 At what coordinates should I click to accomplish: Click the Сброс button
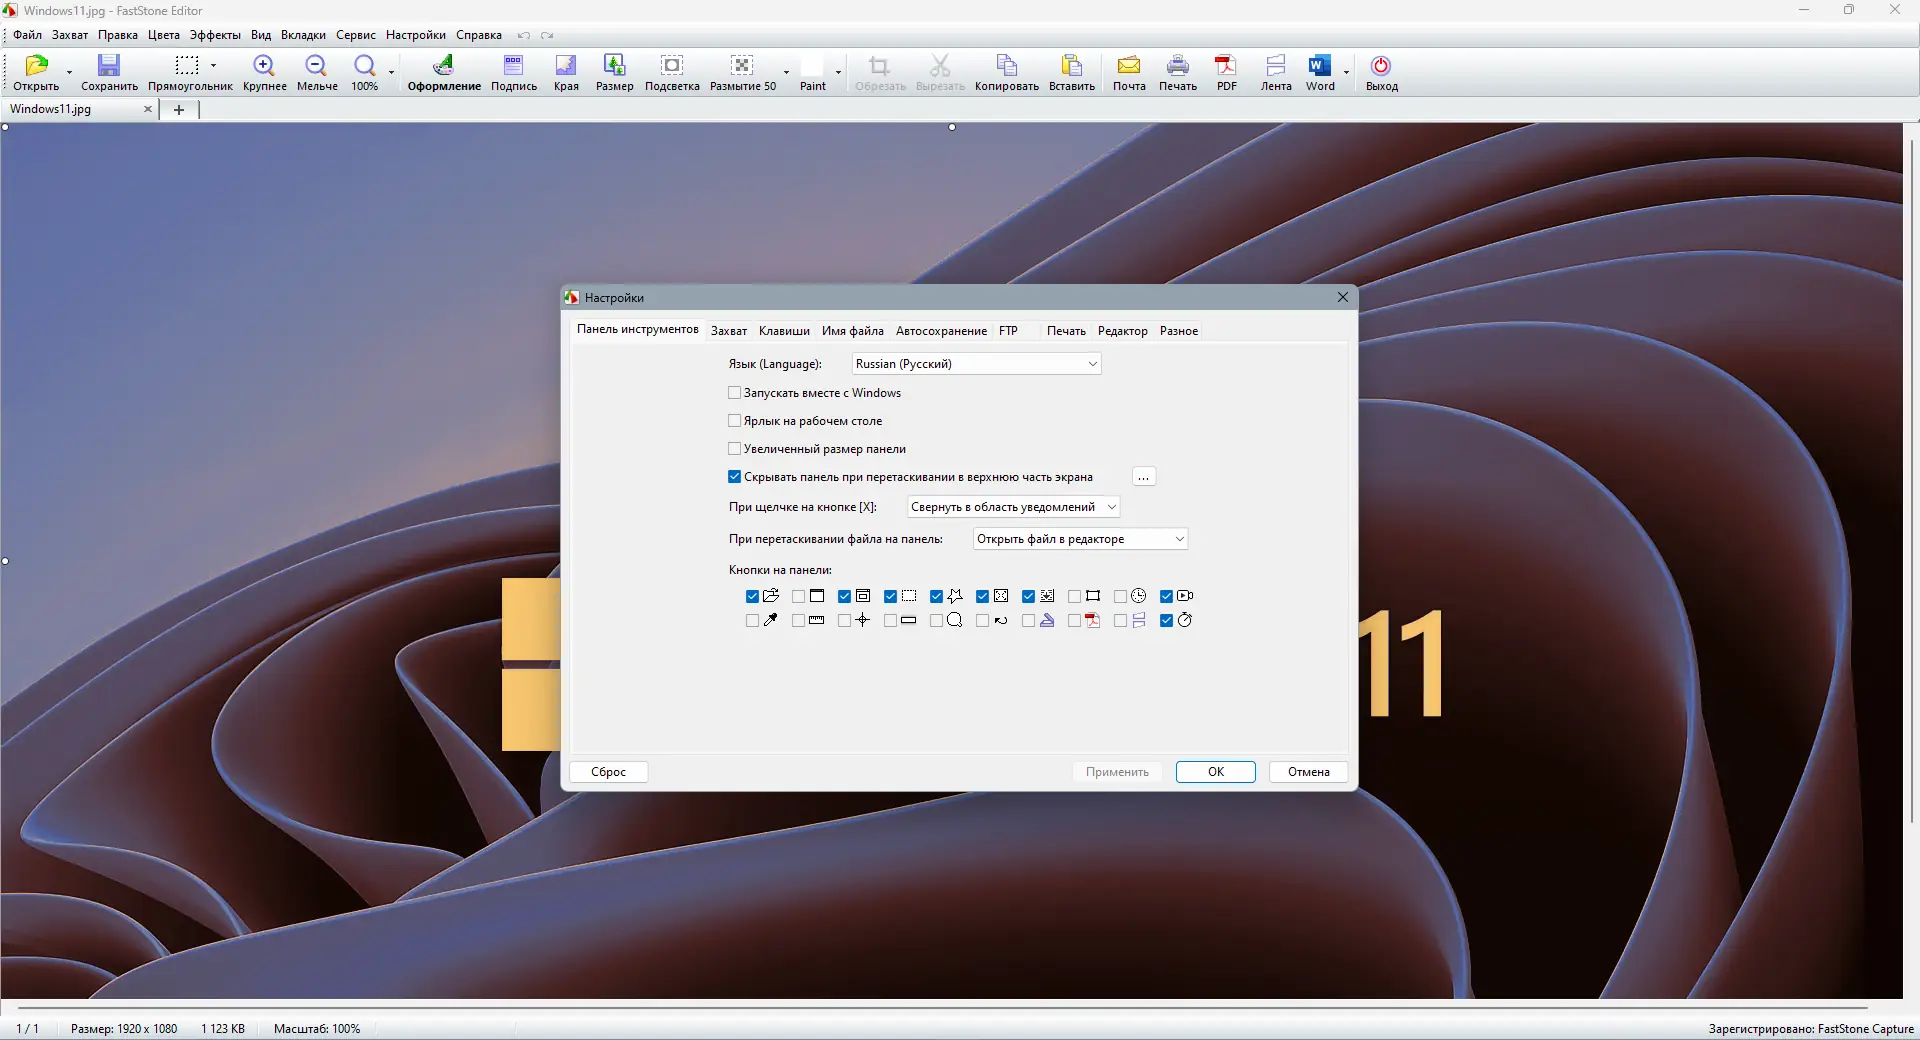click(608, 772)
